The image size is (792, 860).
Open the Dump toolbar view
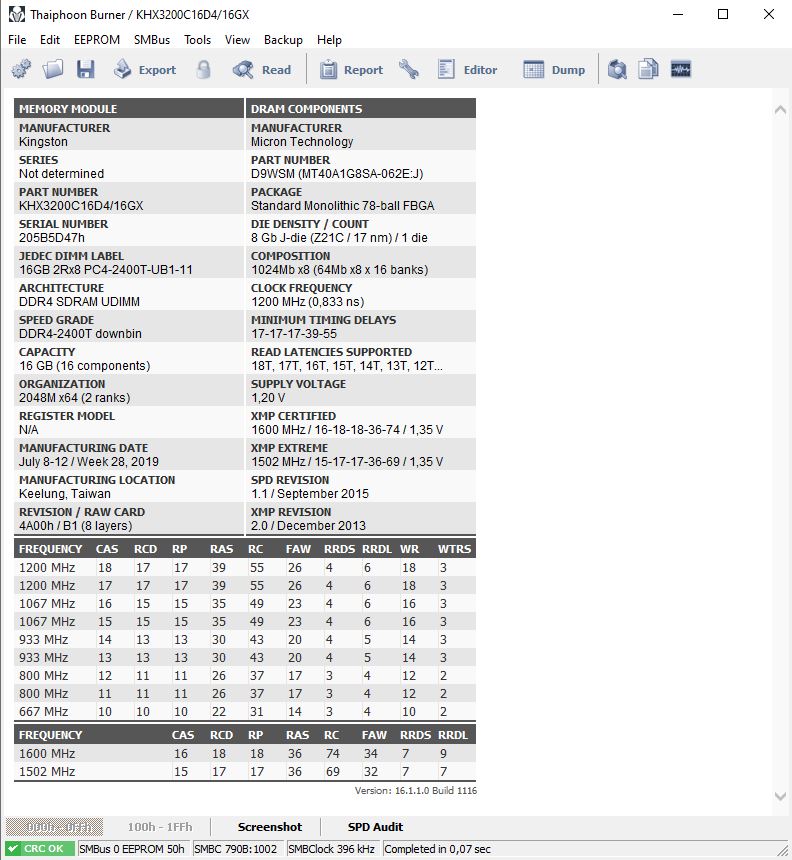554,70
